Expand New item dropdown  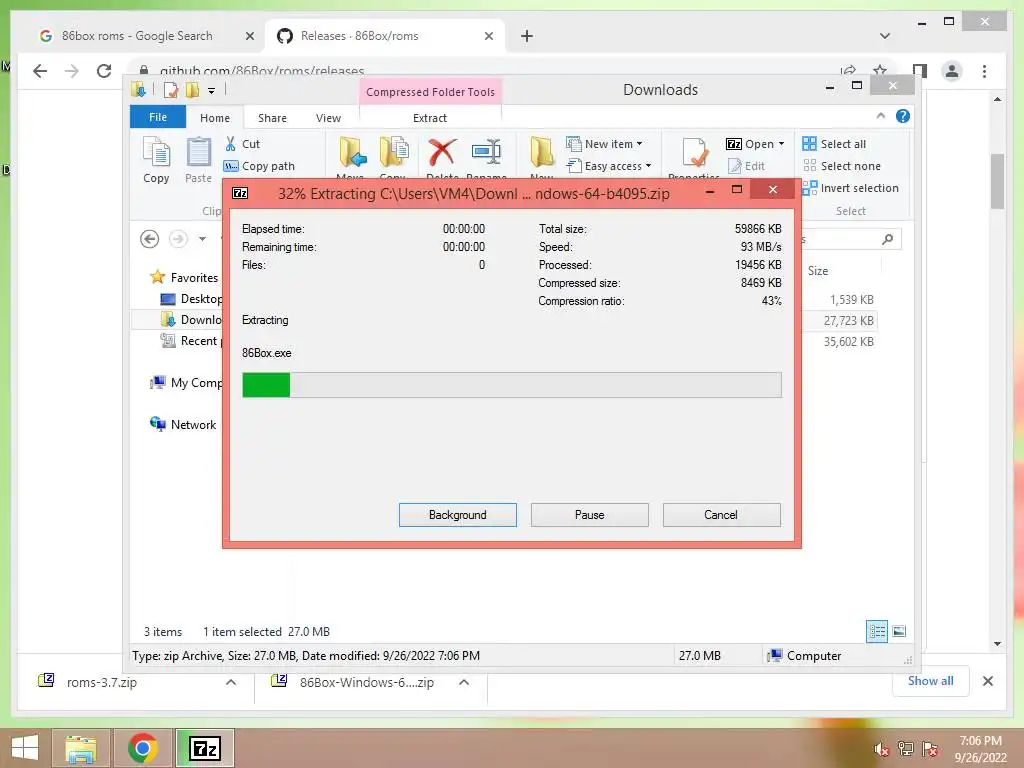click(639, 144)
